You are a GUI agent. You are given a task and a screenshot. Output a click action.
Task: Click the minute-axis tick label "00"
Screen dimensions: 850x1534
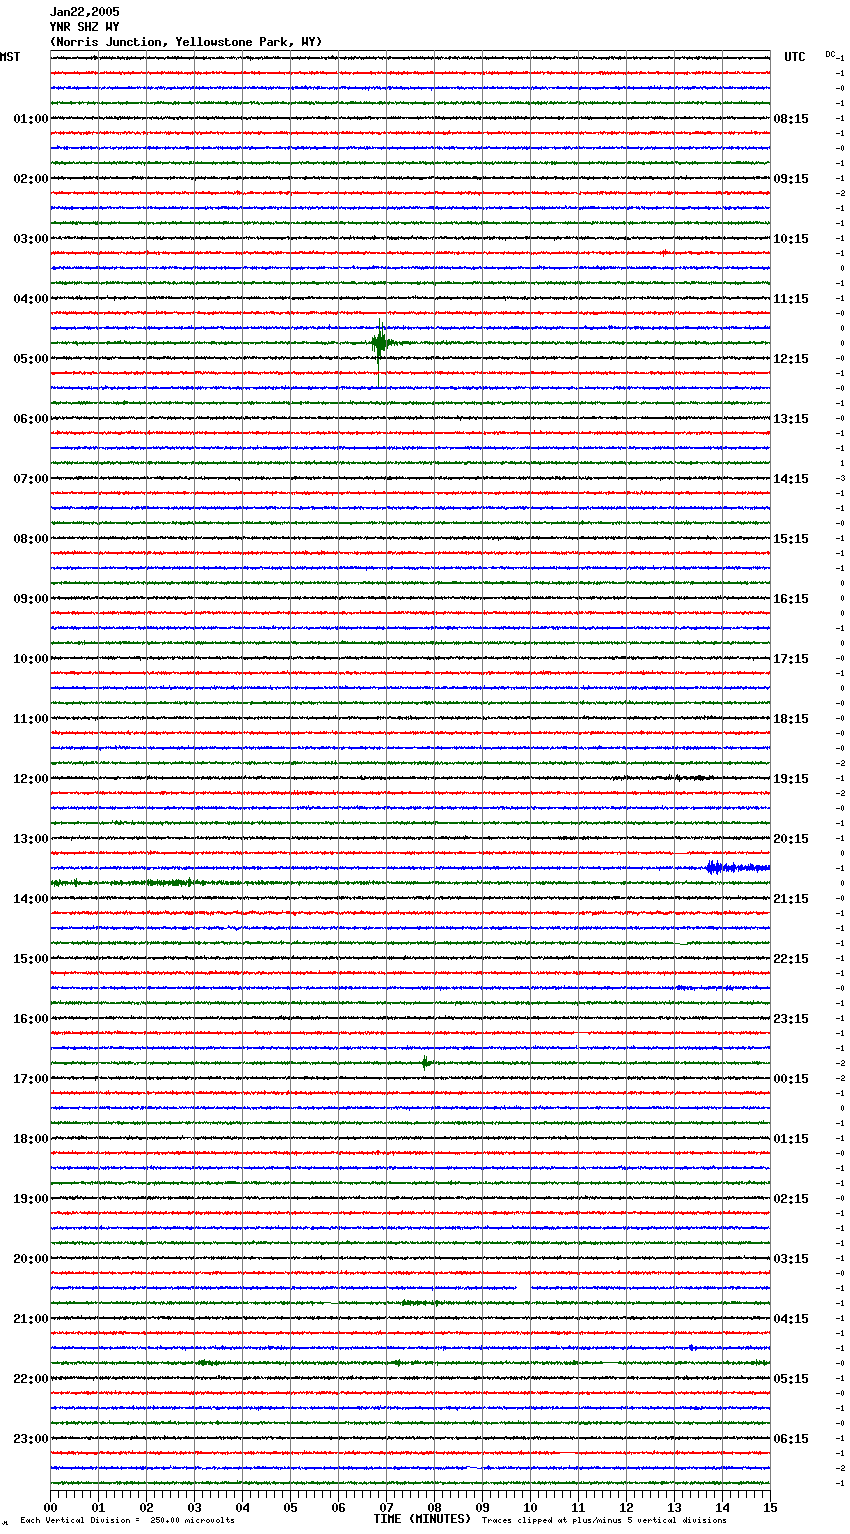pyautogui.click(x=51, y=1507)
